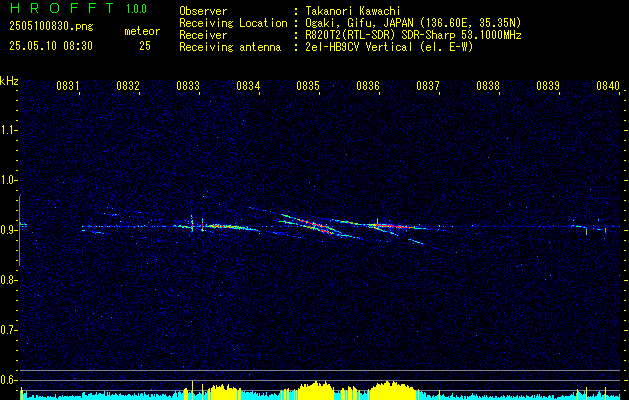Click the 0839 time axis marker

548,85
